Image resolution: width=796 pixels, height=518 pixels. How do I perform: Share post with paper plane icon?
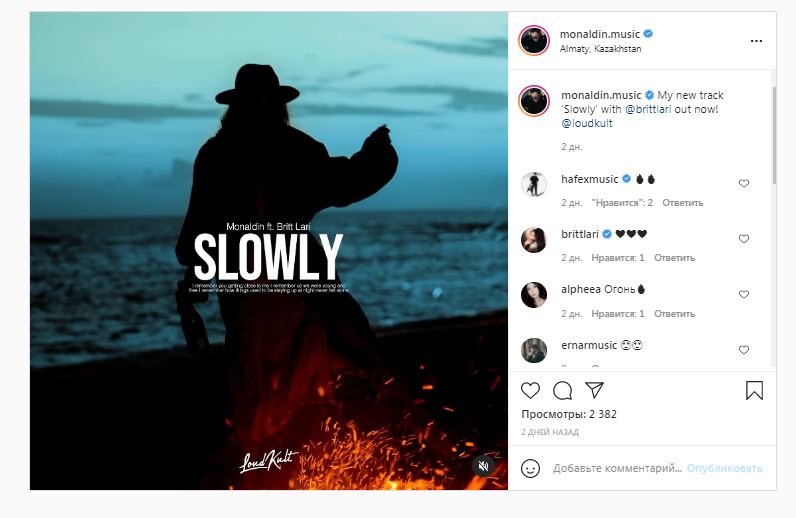593,390
